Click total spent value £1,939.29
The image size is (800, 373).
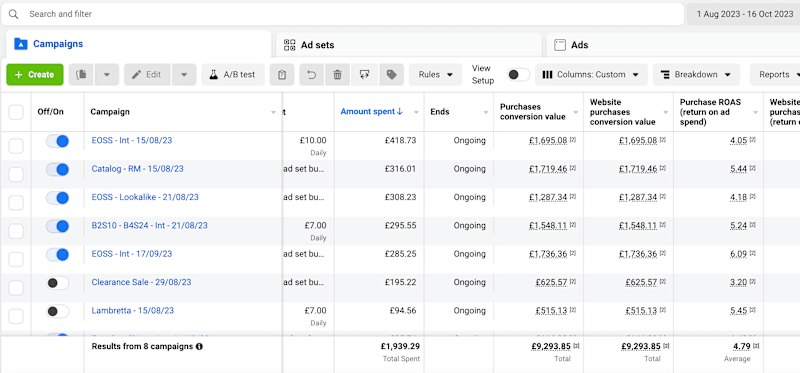[400, 346]
